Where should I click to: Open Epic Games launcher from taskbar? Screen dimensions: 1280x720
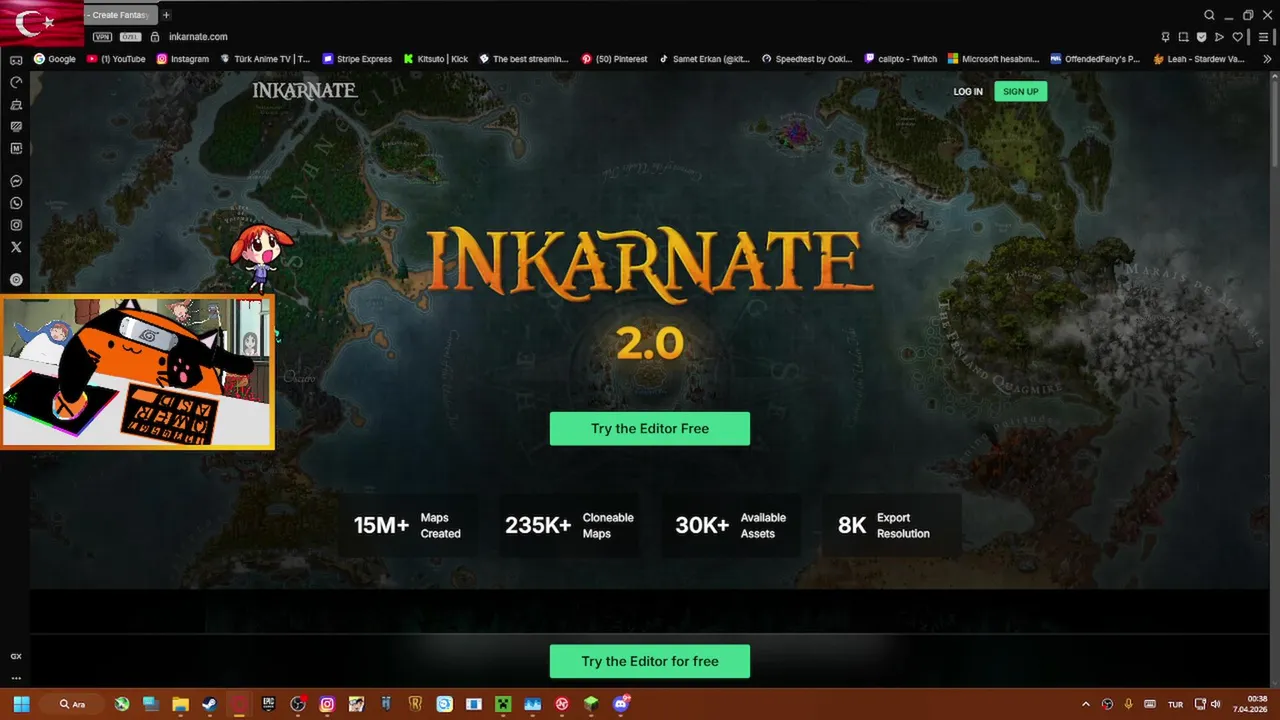pos(268,704)
